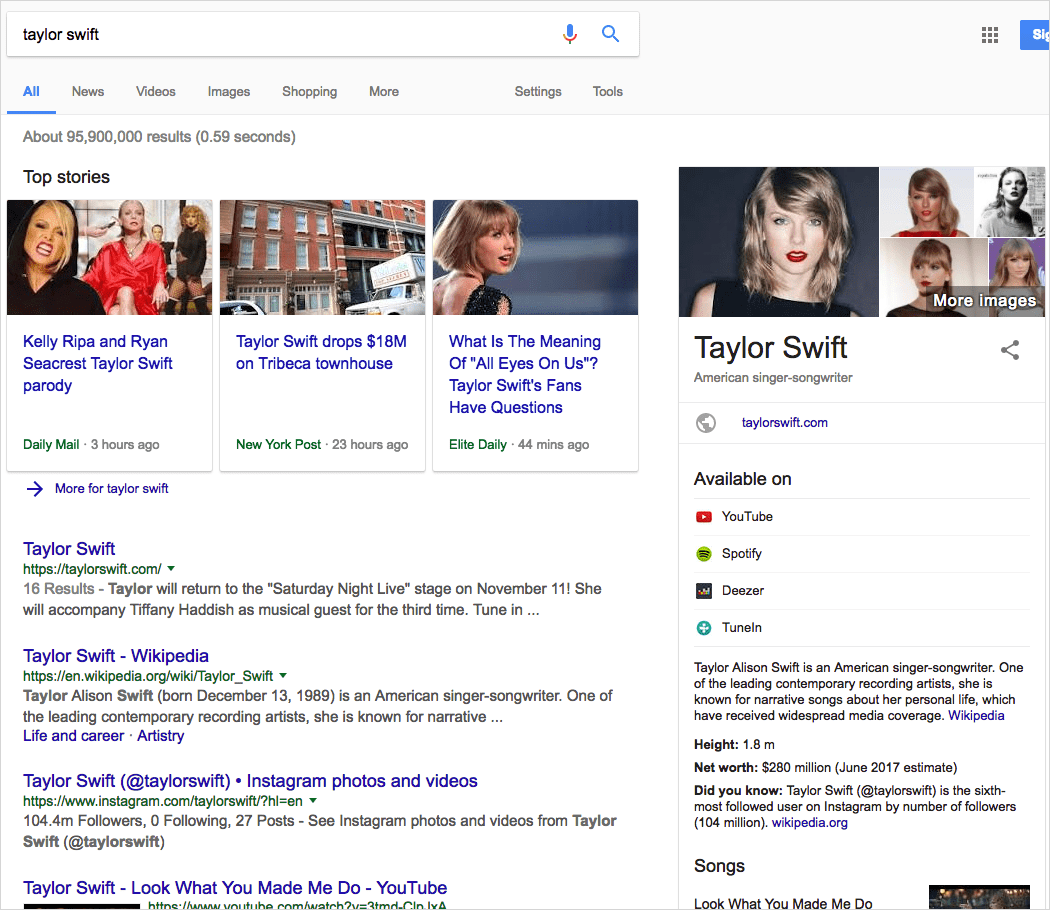The width and height of the screenshot is (1050, 910).
Task: Open the Life and career sitelink
Action: pyautogui.click(x=74, y=736)
